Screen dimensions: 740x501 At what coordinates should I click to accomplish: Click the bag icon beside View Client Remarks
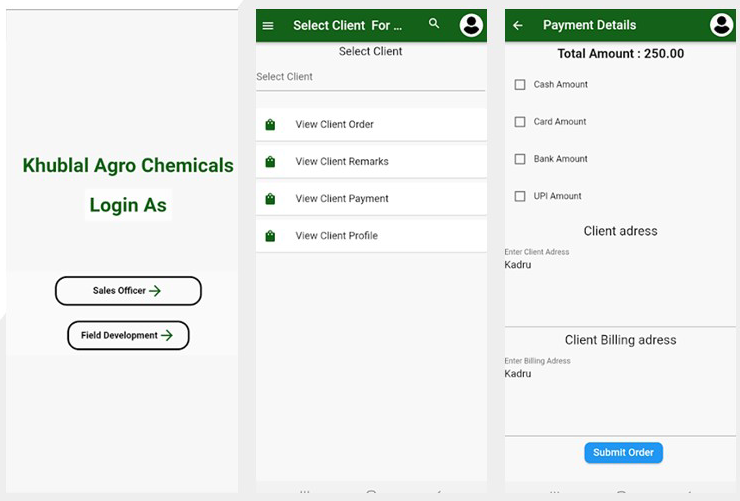click(270, 162)
